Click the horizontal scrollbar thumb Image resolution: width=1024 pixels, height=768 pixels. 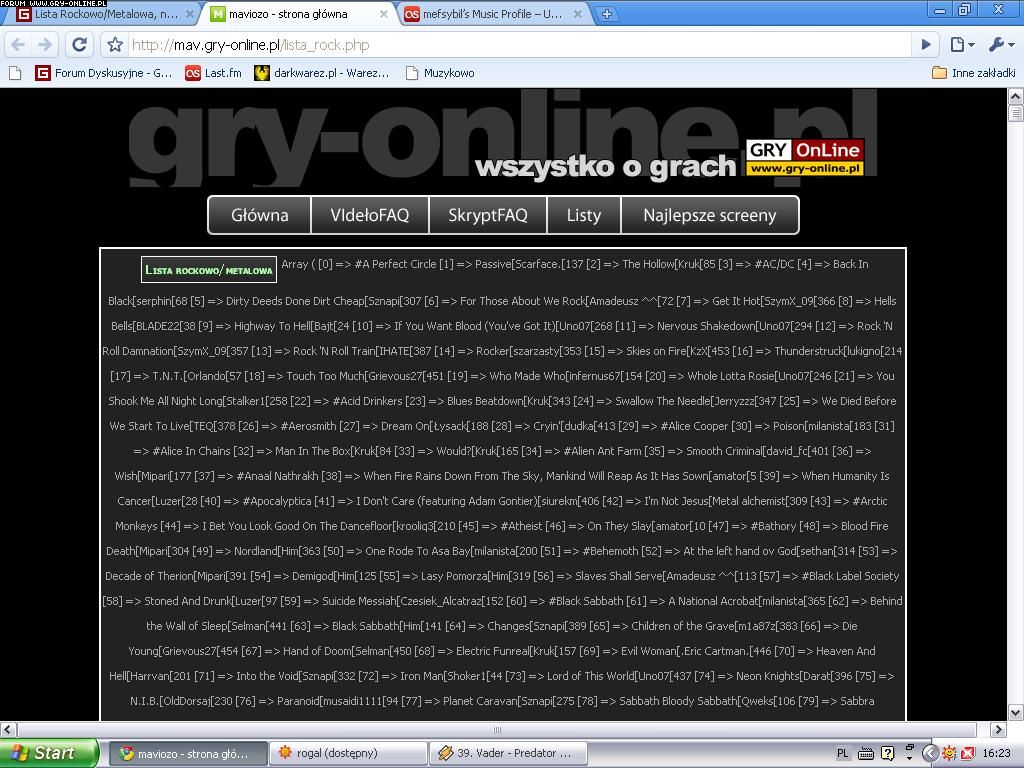tap(497, 729)
